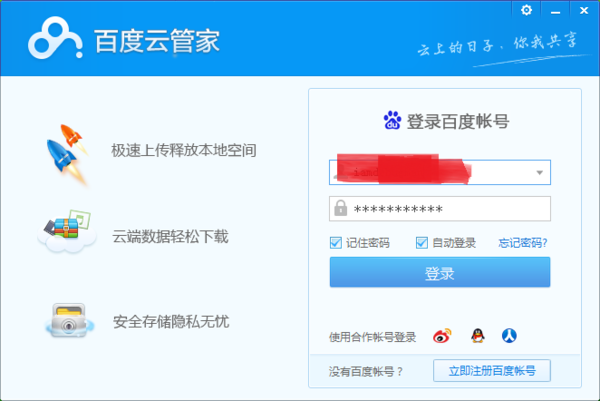Click the Baidu Cloud logo in the header

55,39
